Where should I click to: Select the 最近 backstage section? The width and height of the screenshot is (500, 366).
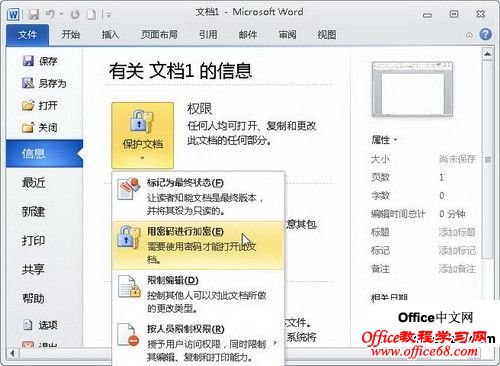(33, 182)
